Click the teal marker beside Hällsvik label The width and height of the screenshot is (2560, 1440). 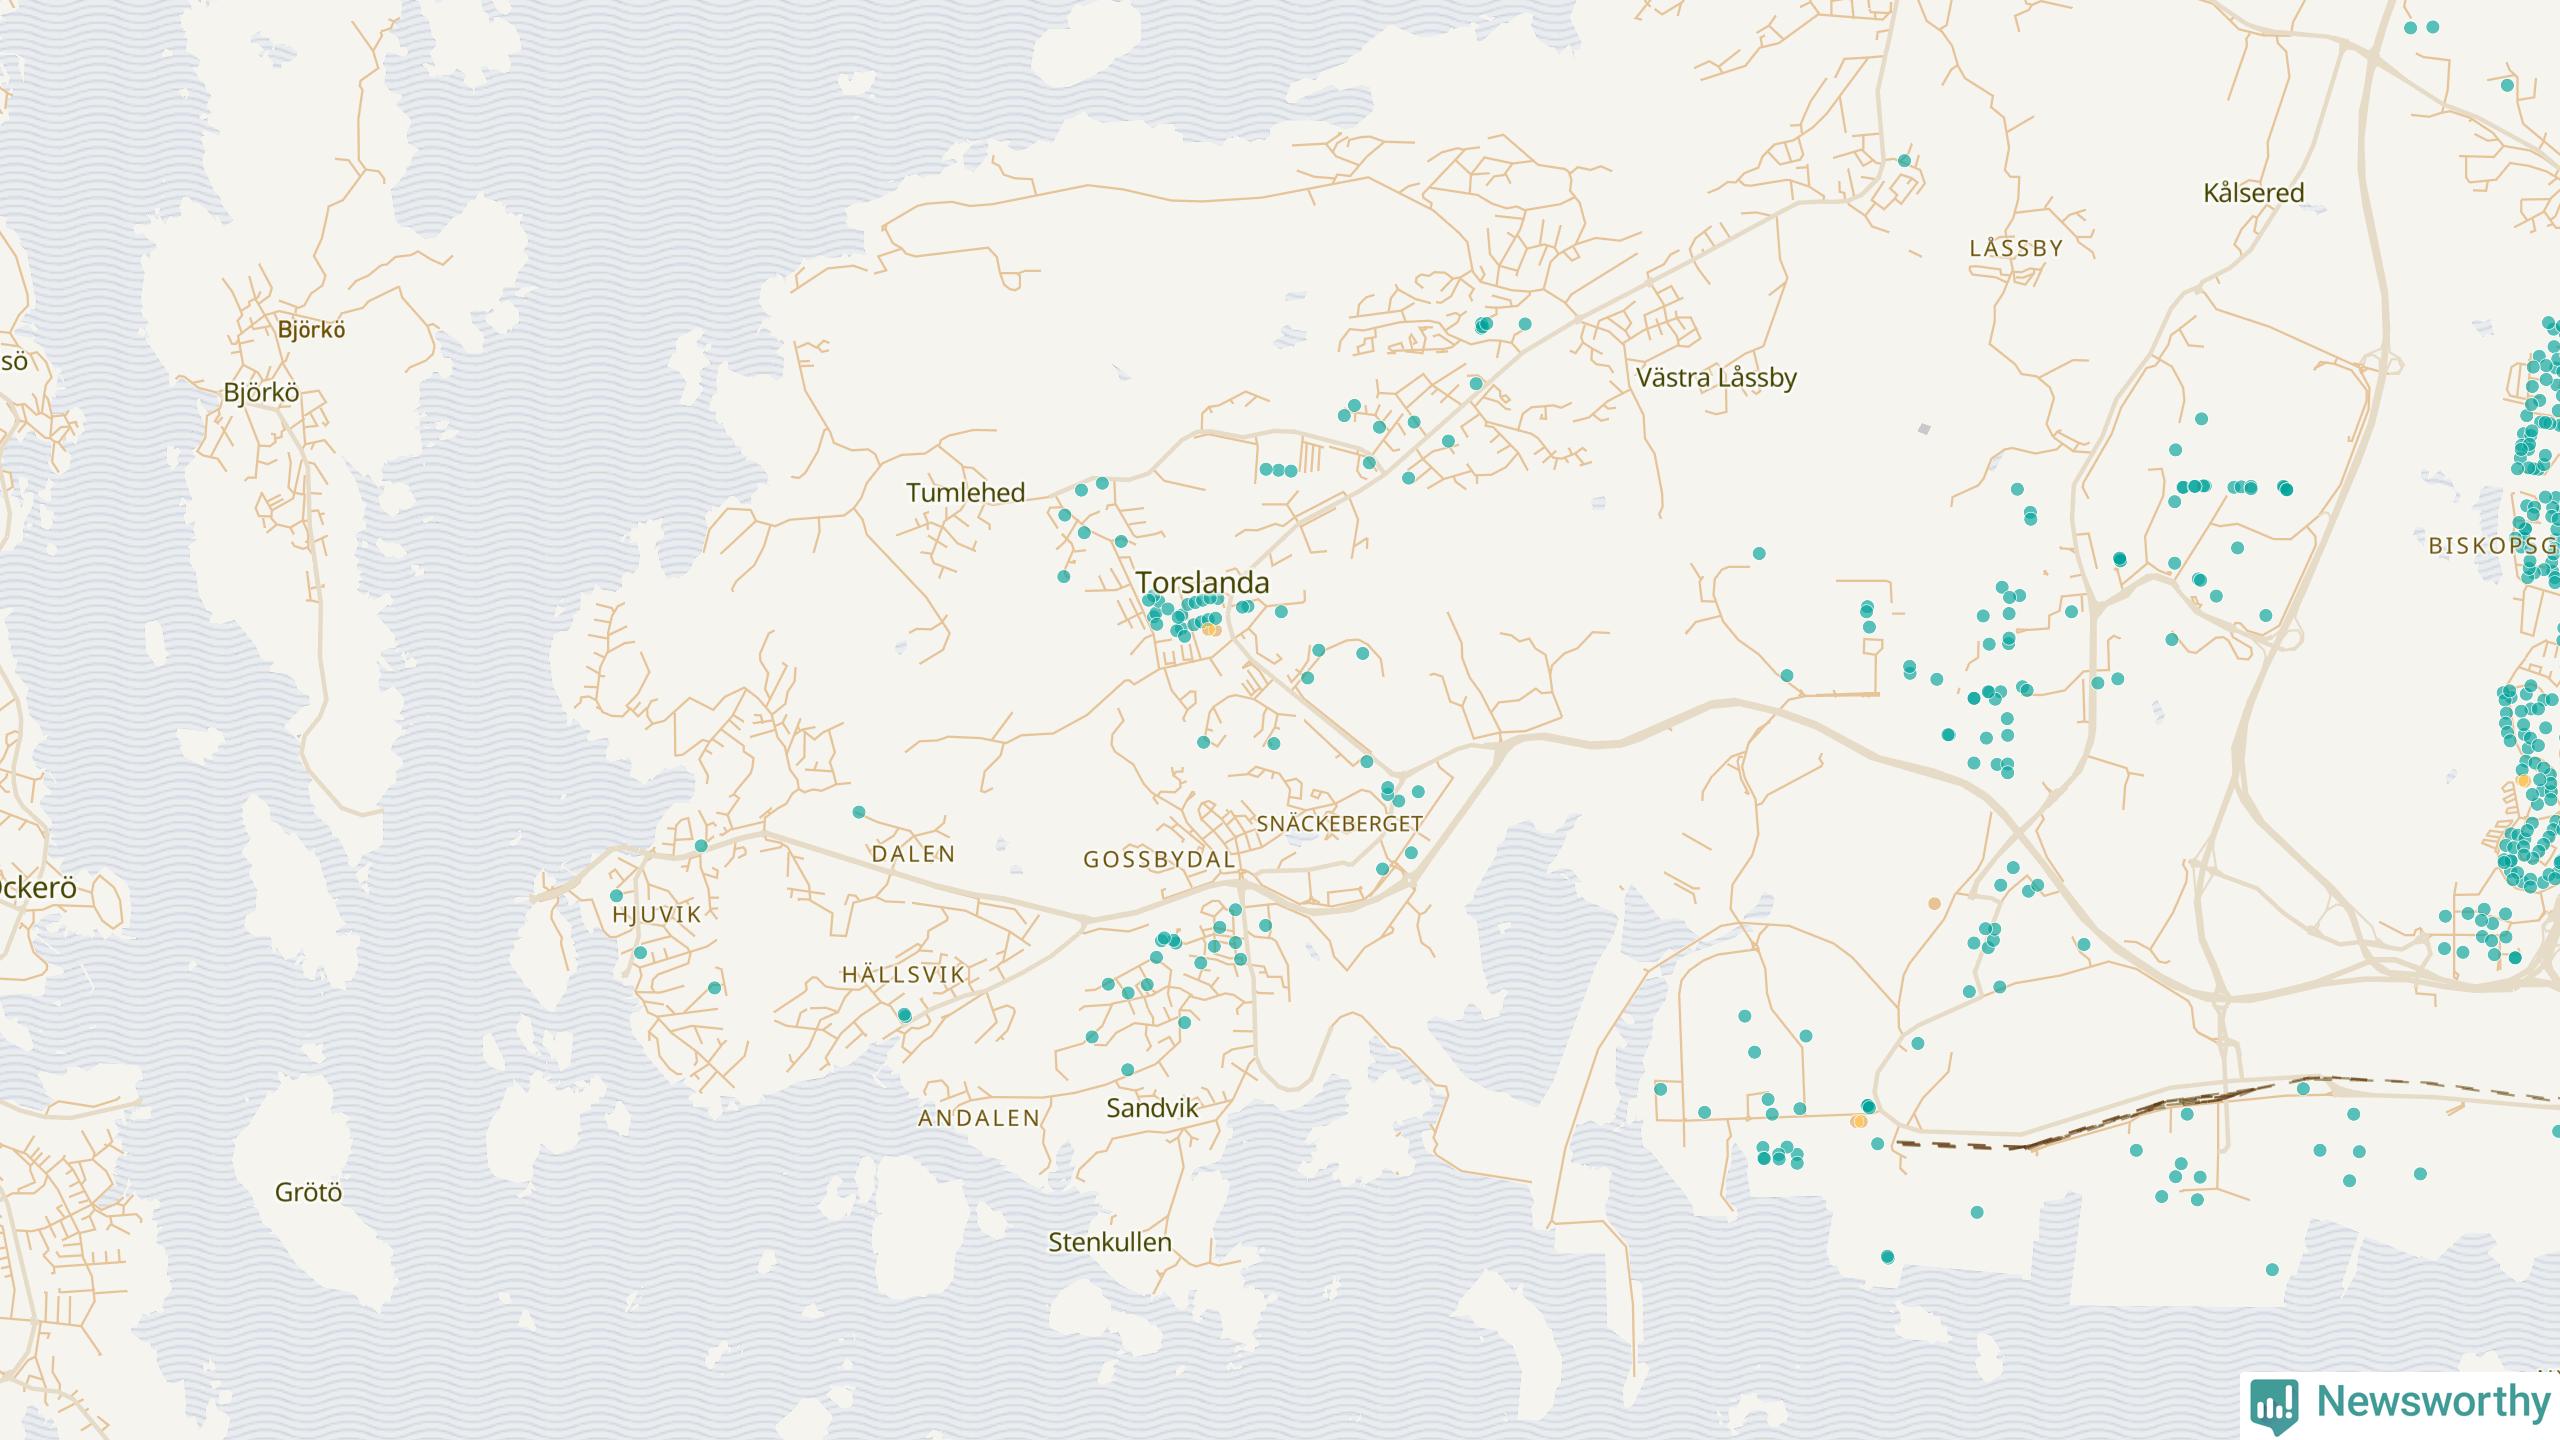[904, 1015]
